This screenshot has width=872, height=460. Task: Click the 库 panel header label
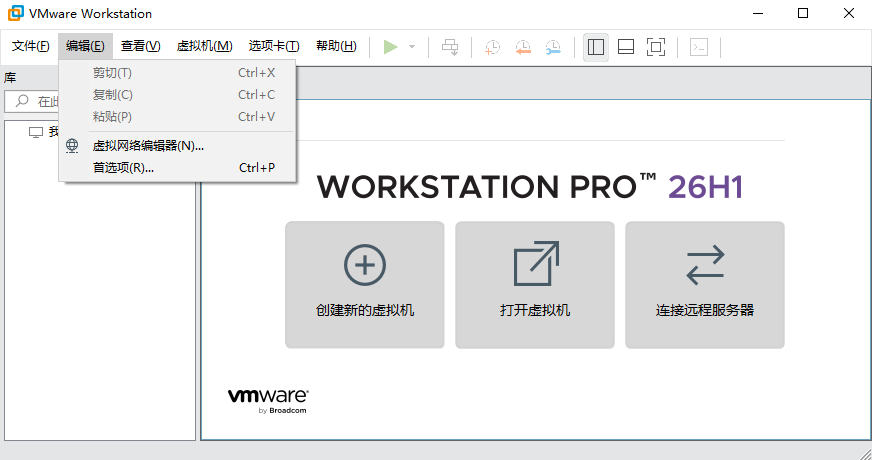coord(10,78)
